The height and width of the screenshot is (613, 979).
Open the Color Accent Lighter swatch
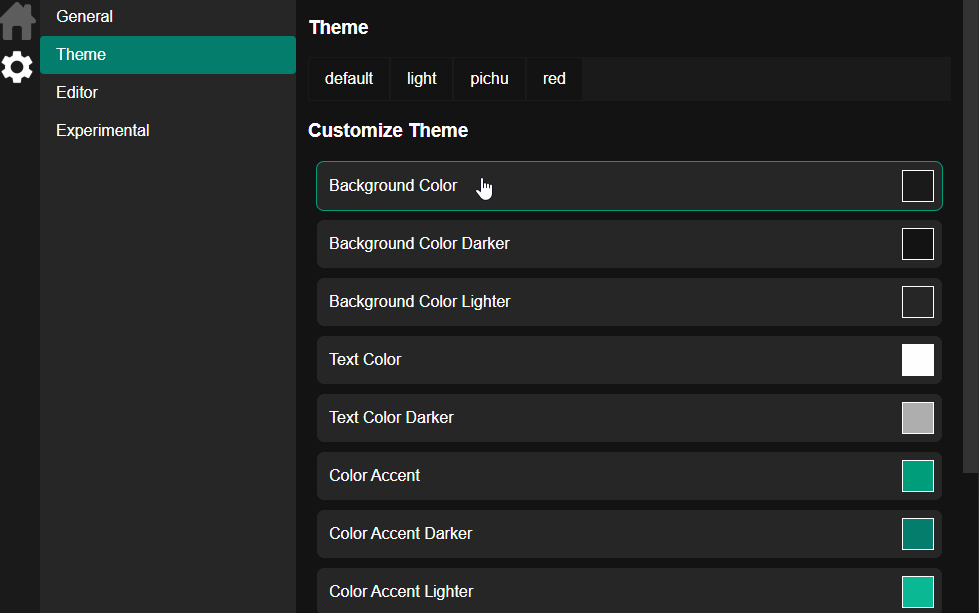pyautogui.click(x=917, y=591)
